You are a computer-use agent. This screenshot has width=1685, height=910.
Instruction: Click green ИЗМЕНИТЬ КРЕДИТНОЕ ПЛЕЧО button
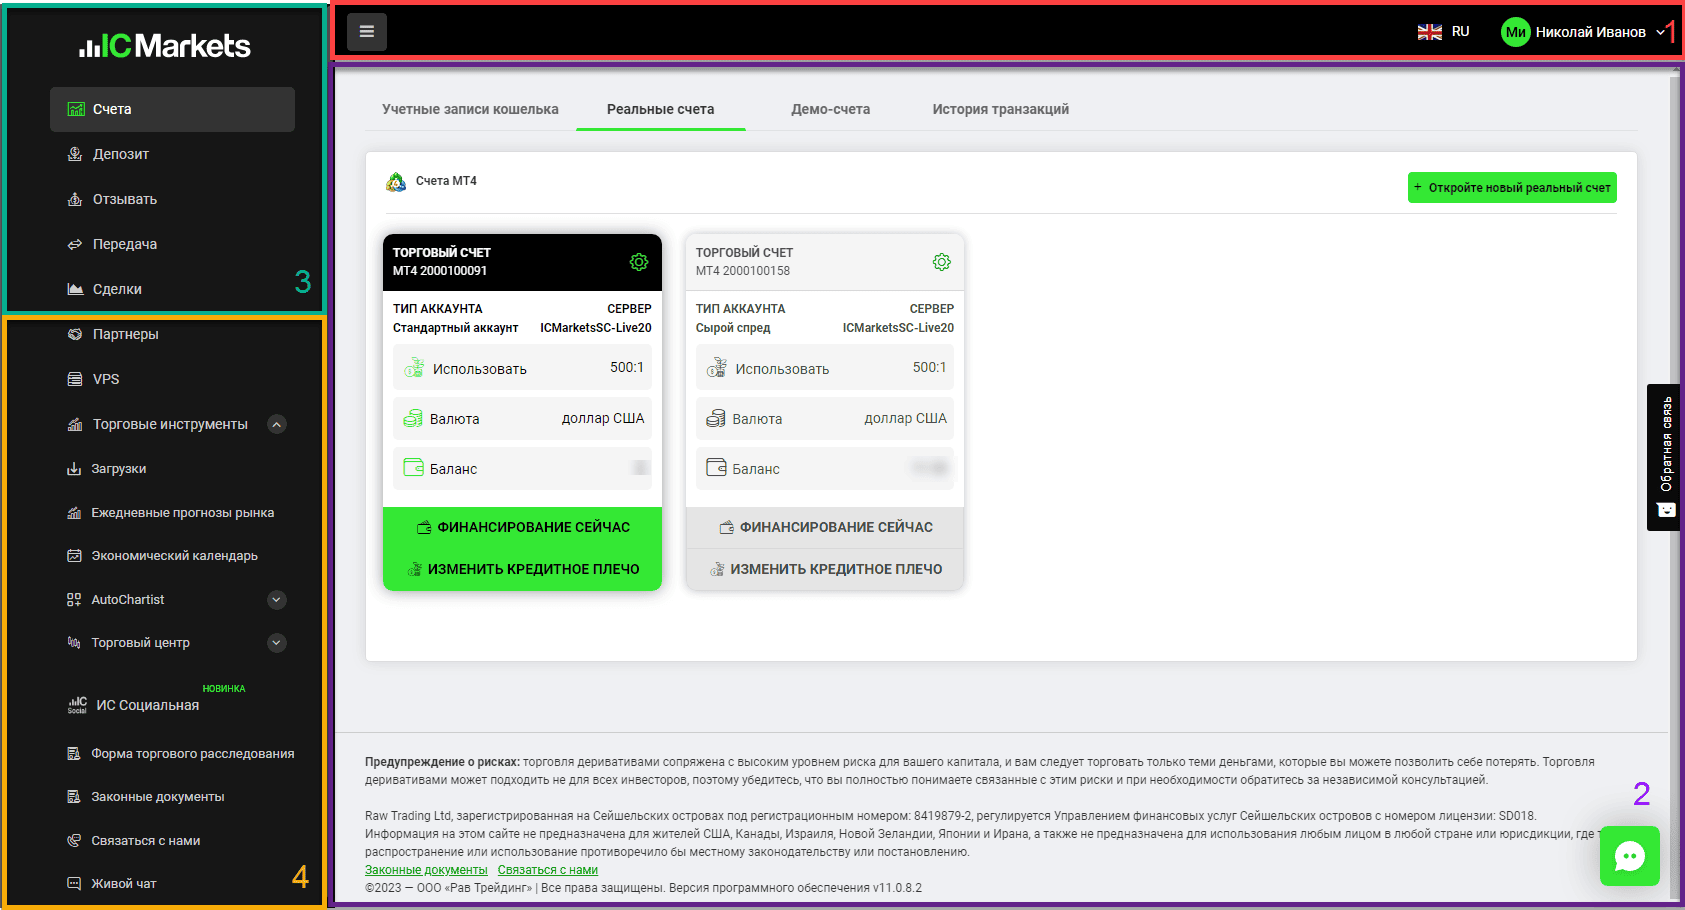[x=522, y=569]
